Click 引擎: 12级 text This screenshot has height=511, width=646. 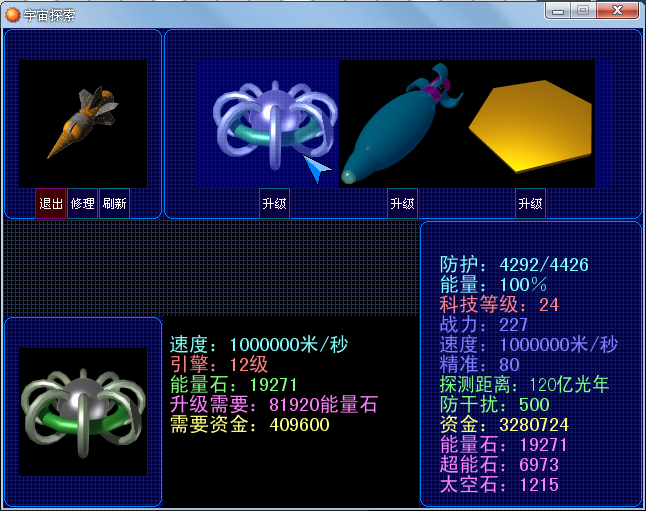tap(219, 364)
